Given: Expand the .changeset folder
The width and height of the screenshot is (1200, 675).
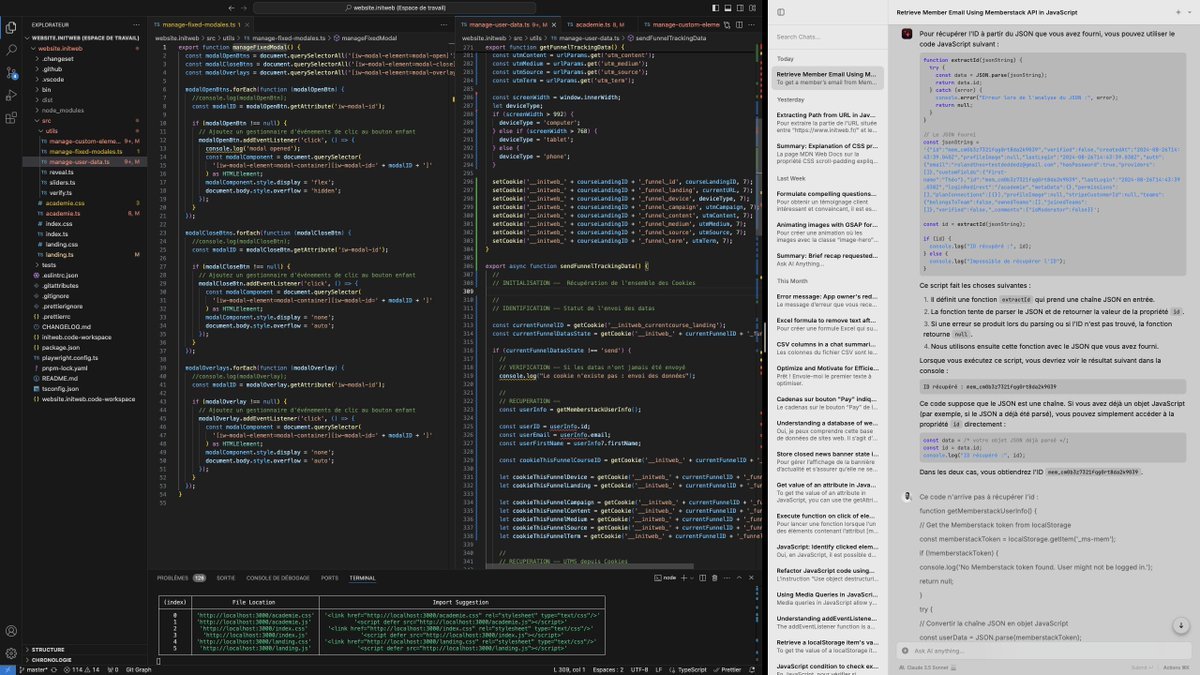Looking at the screenshot, I should (x=58, y=58).
